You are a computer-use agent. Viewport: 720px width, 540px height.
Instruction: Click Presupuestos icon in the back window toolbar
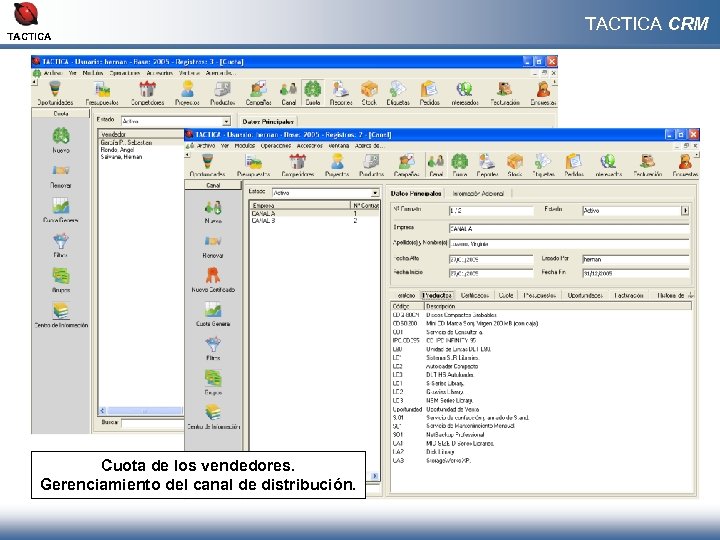[x=102, y=93]
